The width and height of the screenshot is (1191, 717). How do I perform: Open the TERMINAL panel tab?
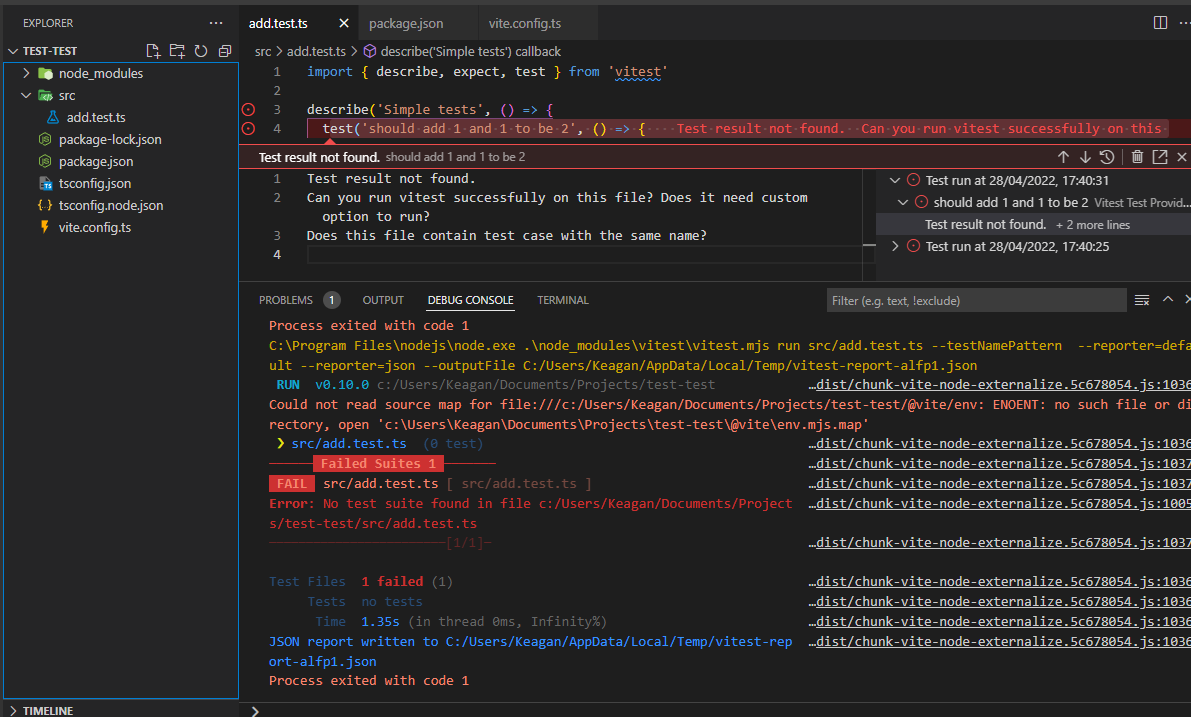pyautogui.click(x=563, y=300)
